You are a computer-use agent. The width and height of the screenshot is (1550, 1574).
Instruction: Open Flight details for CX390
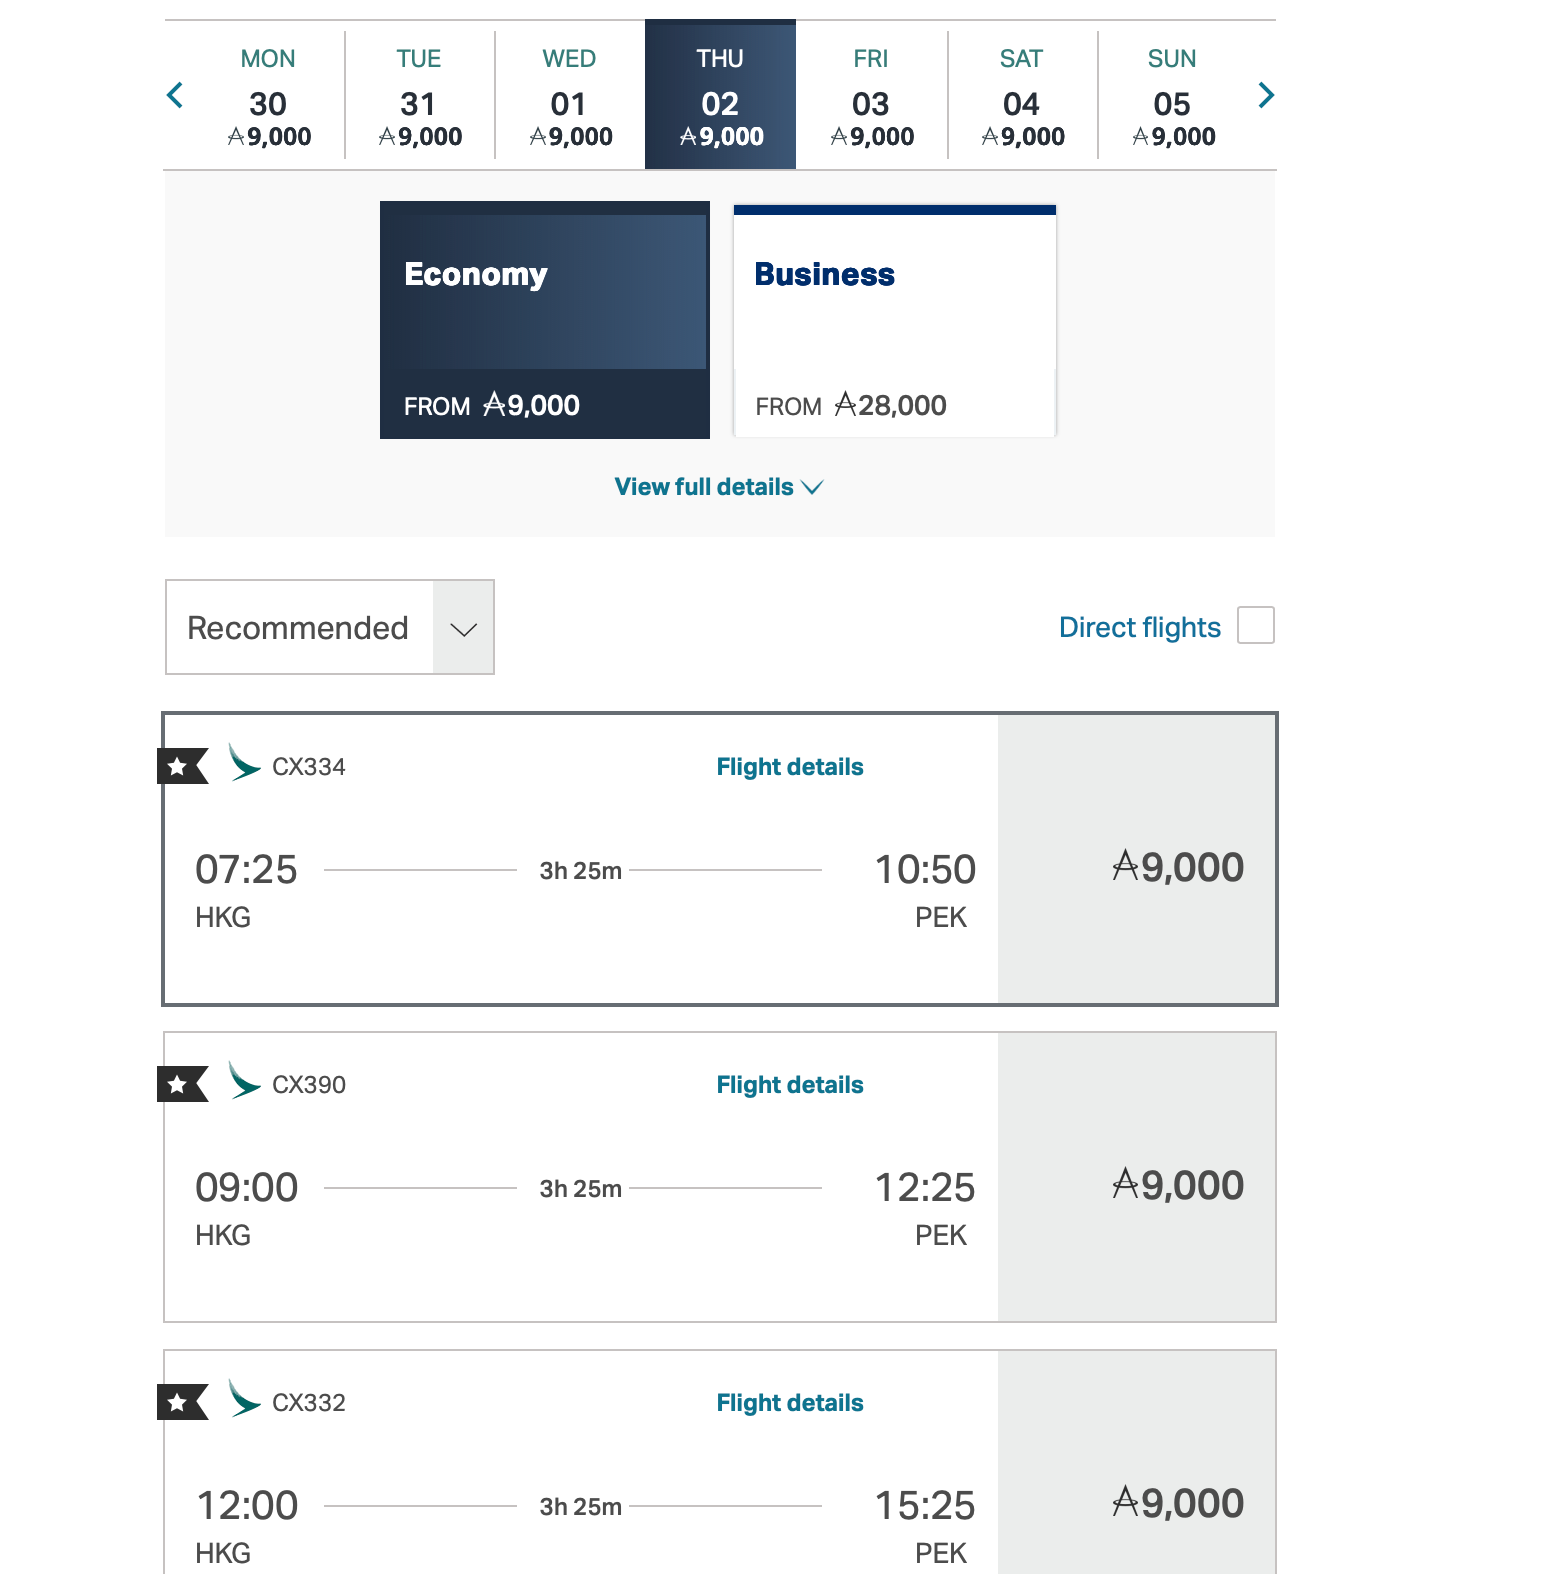[789, 1084]
